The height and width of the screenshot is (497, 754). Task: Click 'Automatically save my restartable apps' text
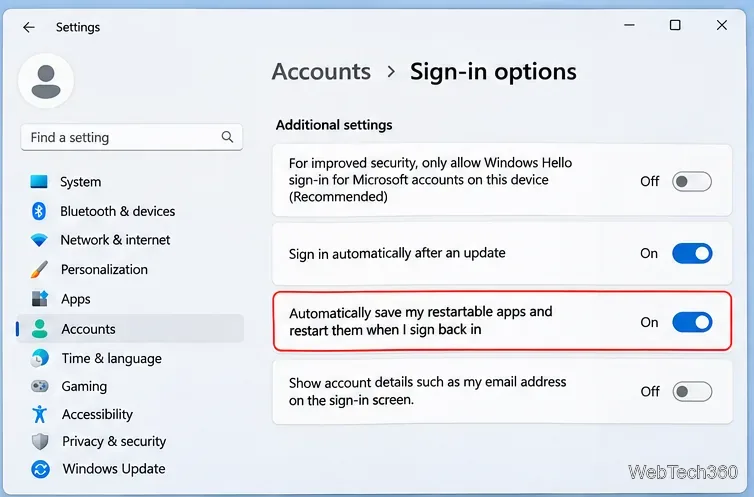point(421,321)
